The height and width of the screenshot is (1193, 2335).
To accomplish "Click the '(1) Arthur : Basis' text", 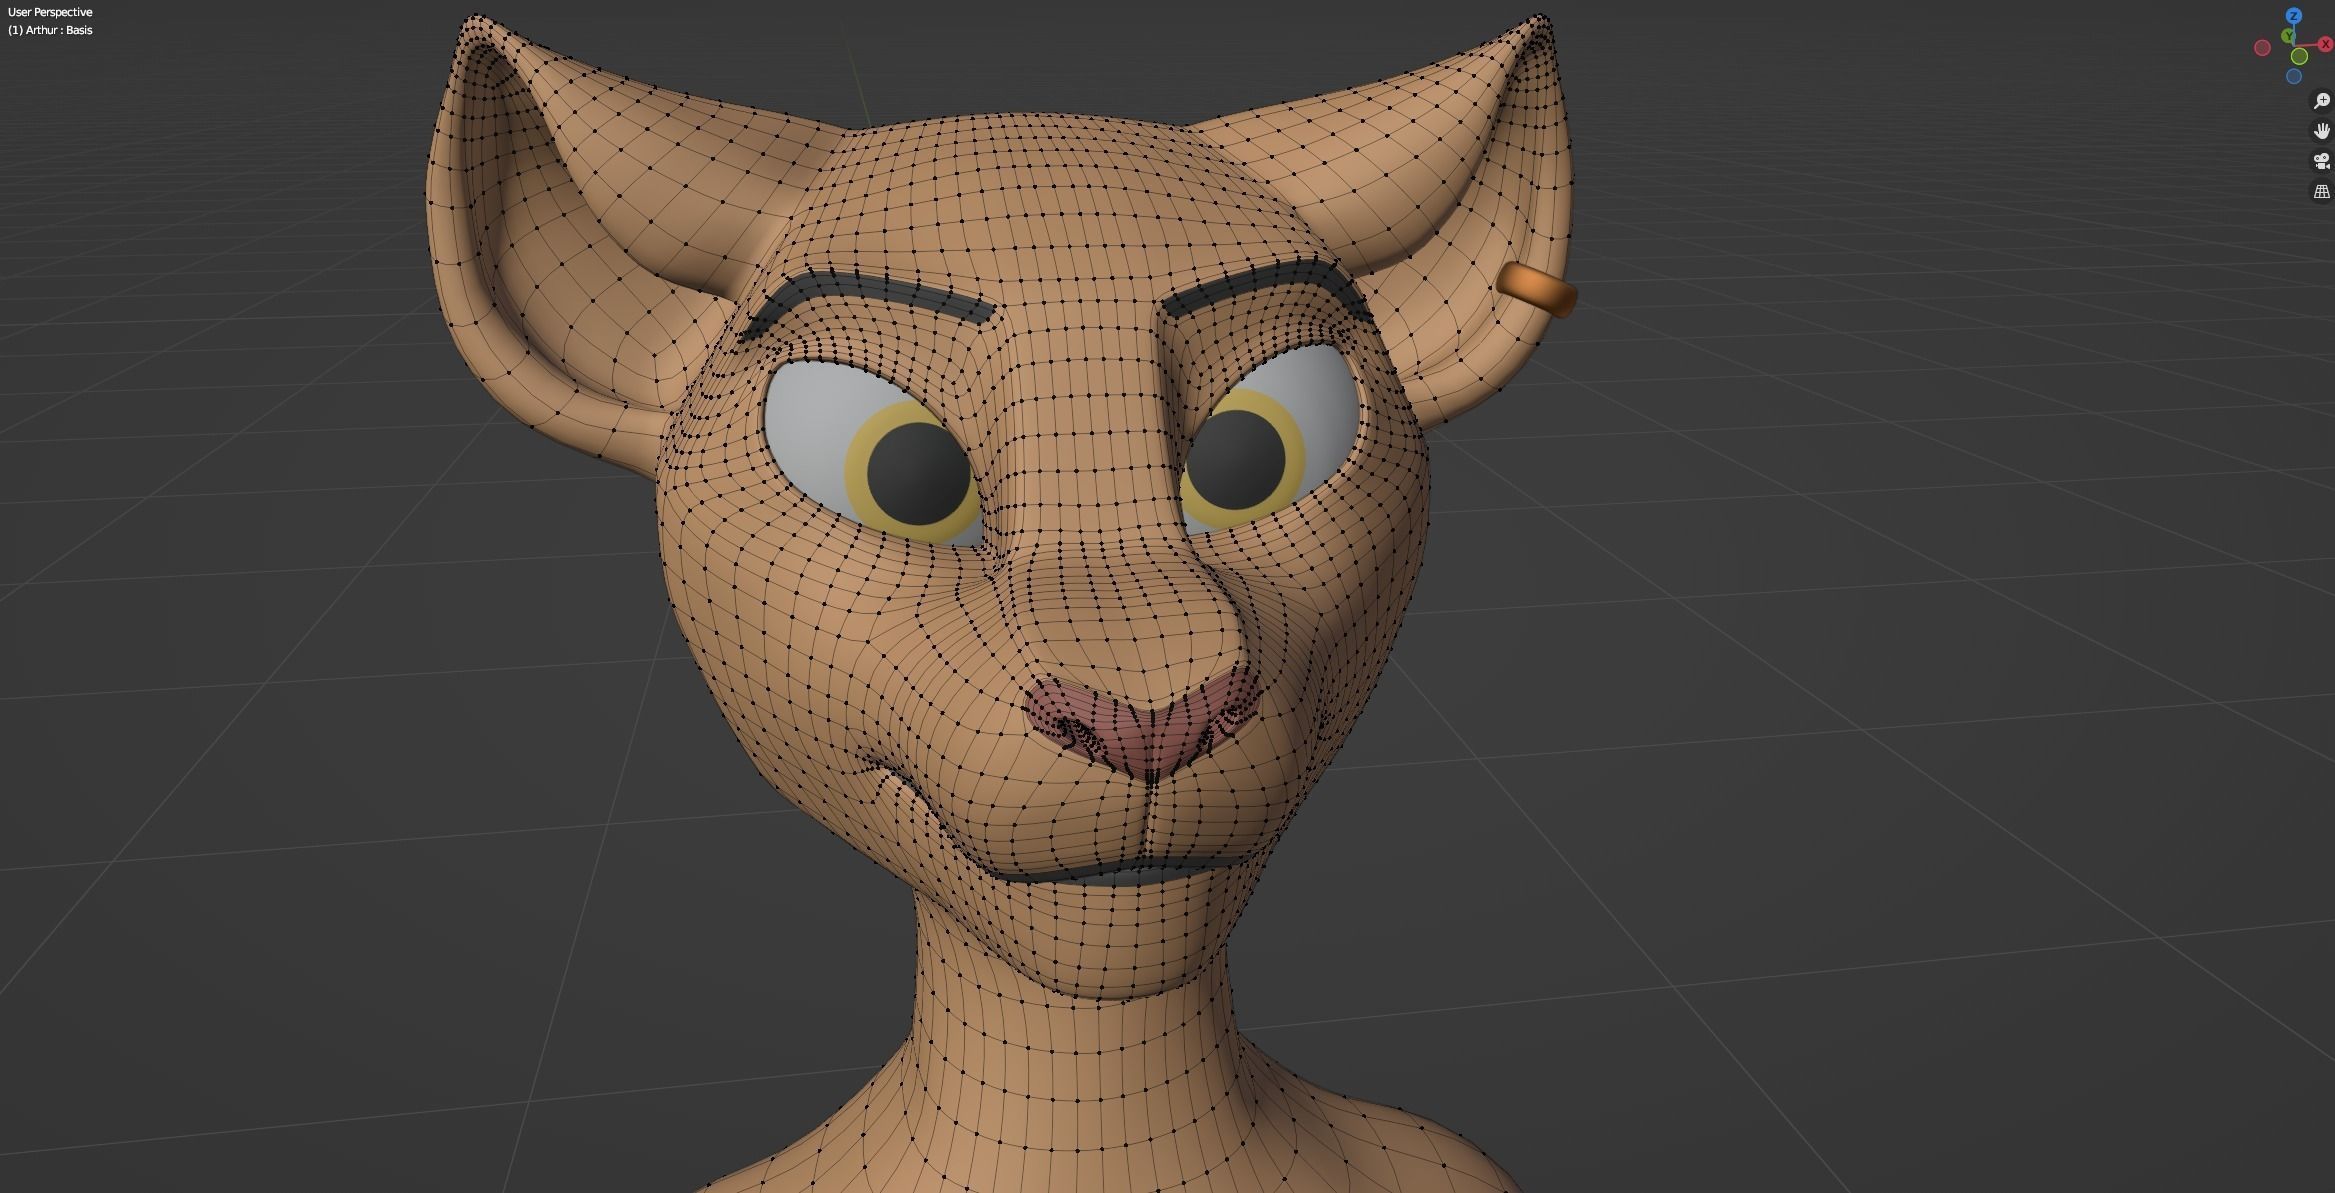I will click(50, 30).
